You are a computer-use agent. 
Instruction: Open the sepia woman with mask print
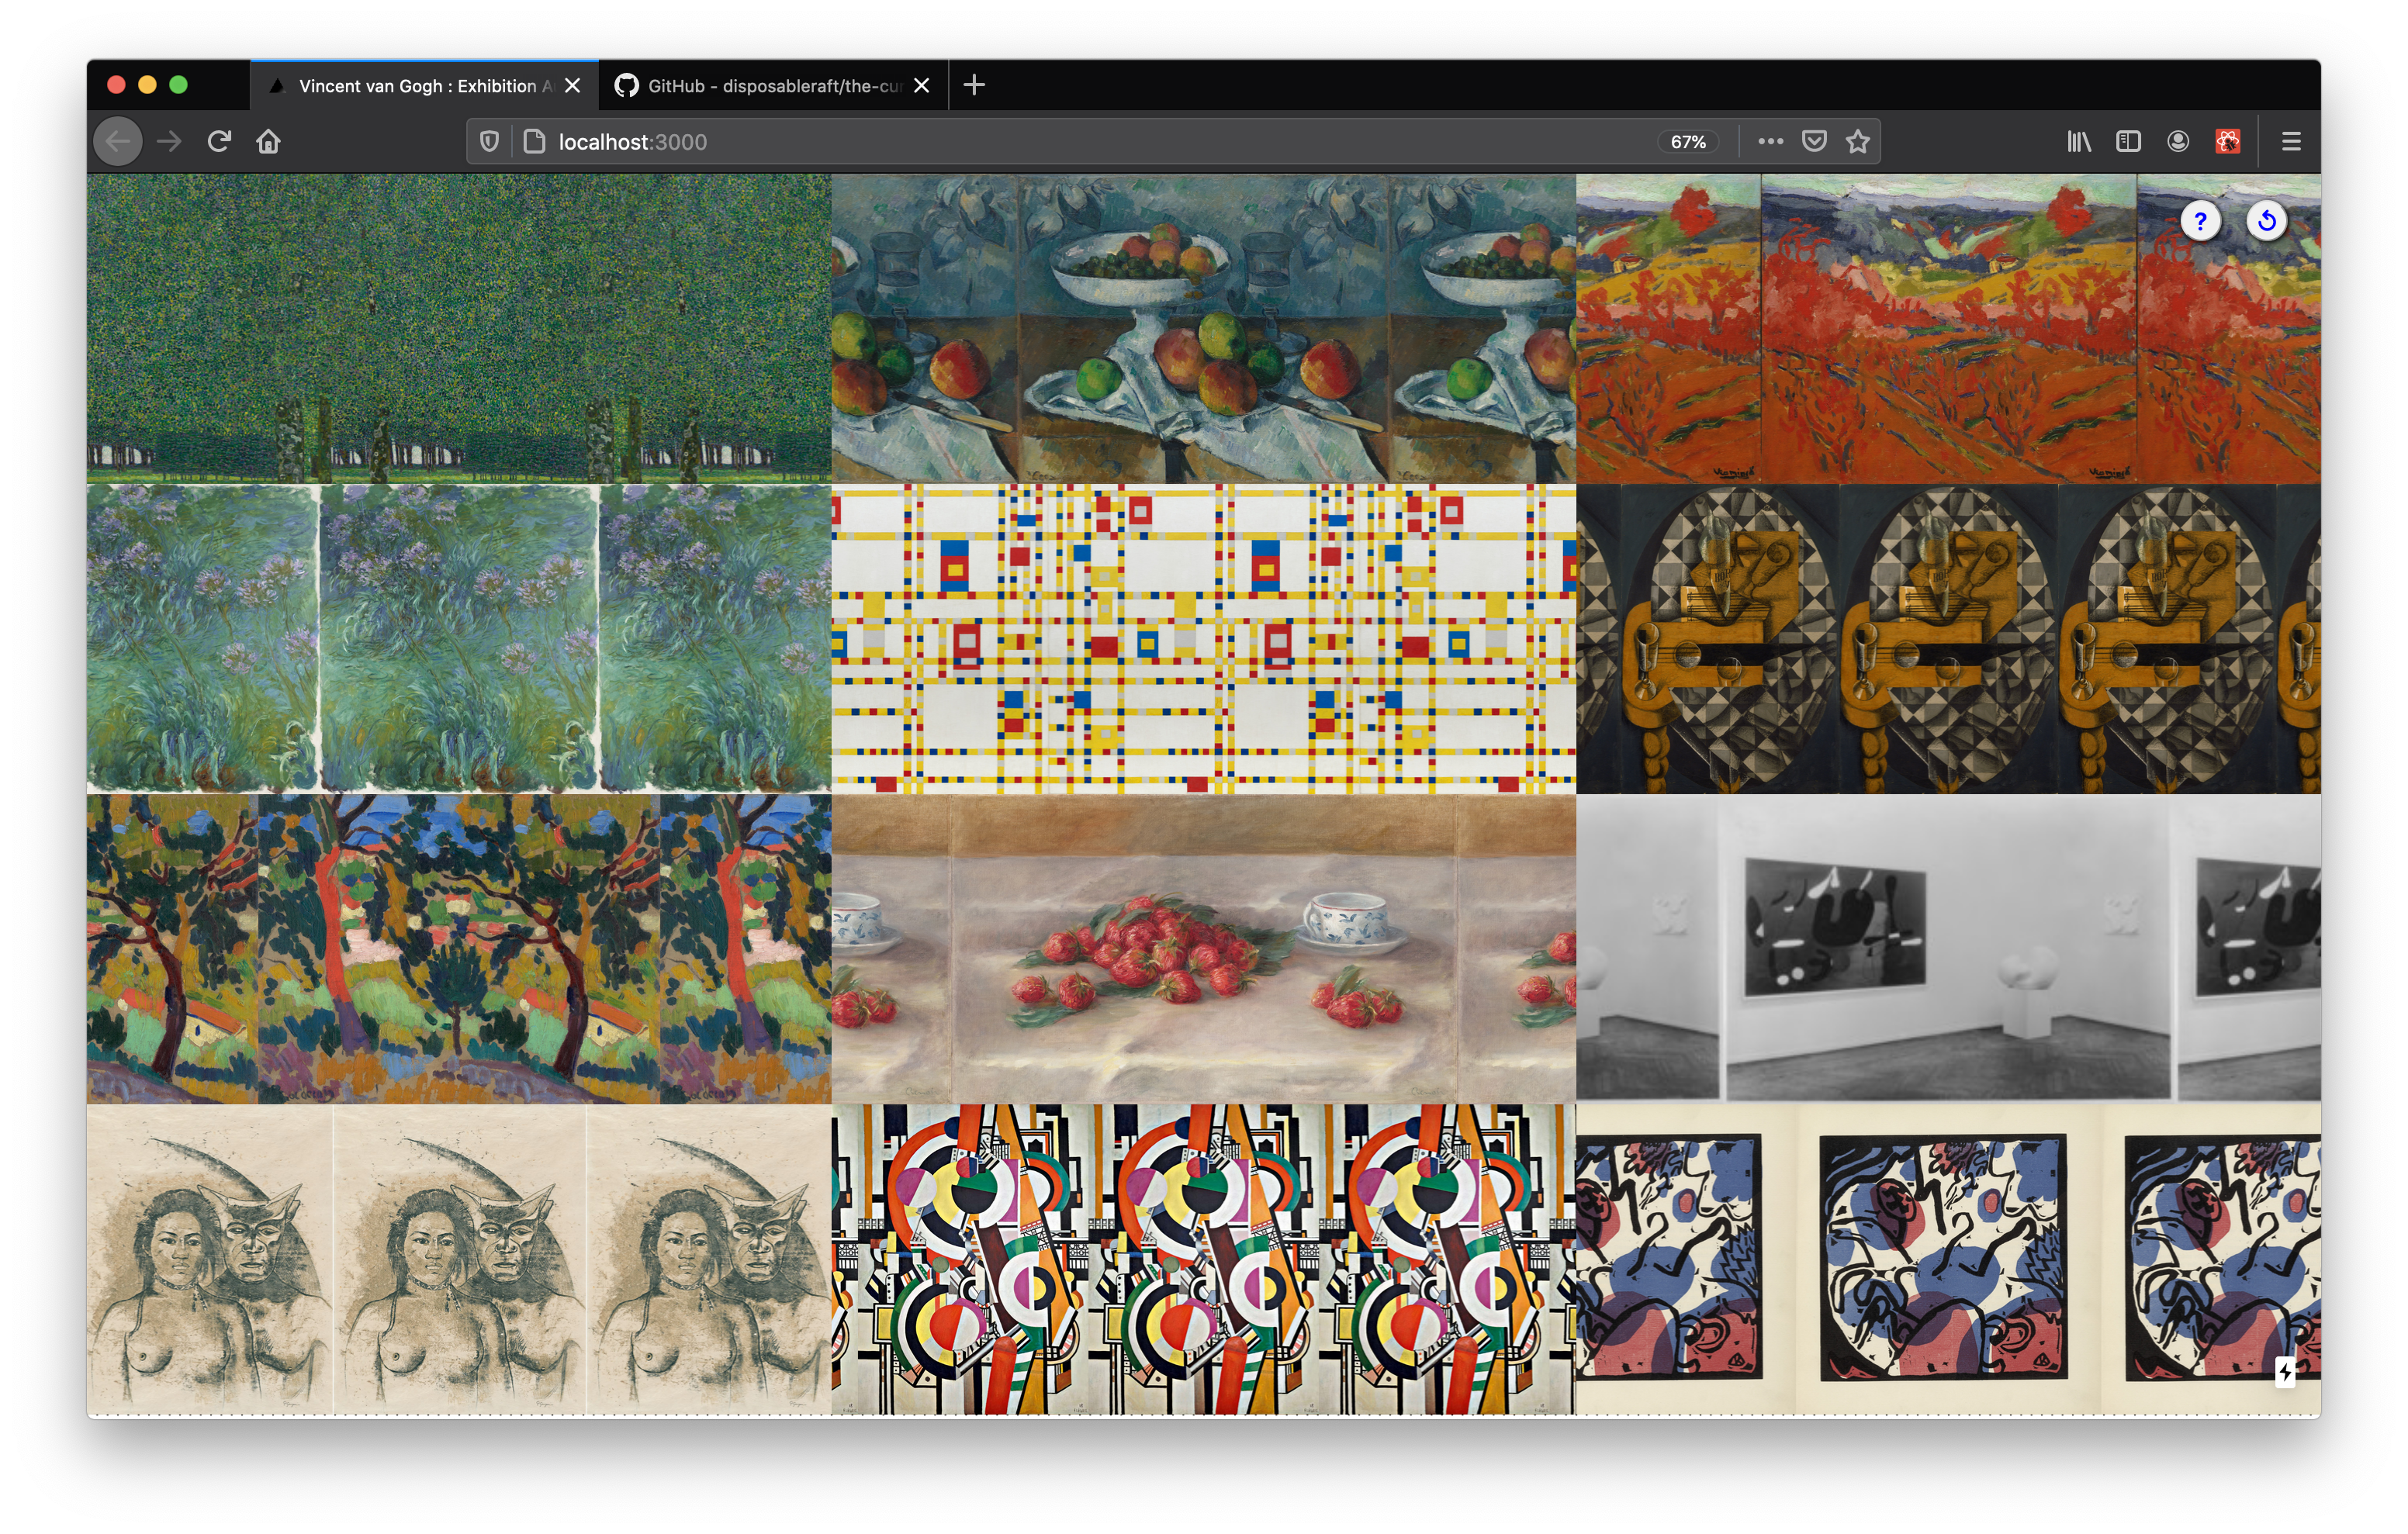pyautogui.click(x=459, y=1259)
